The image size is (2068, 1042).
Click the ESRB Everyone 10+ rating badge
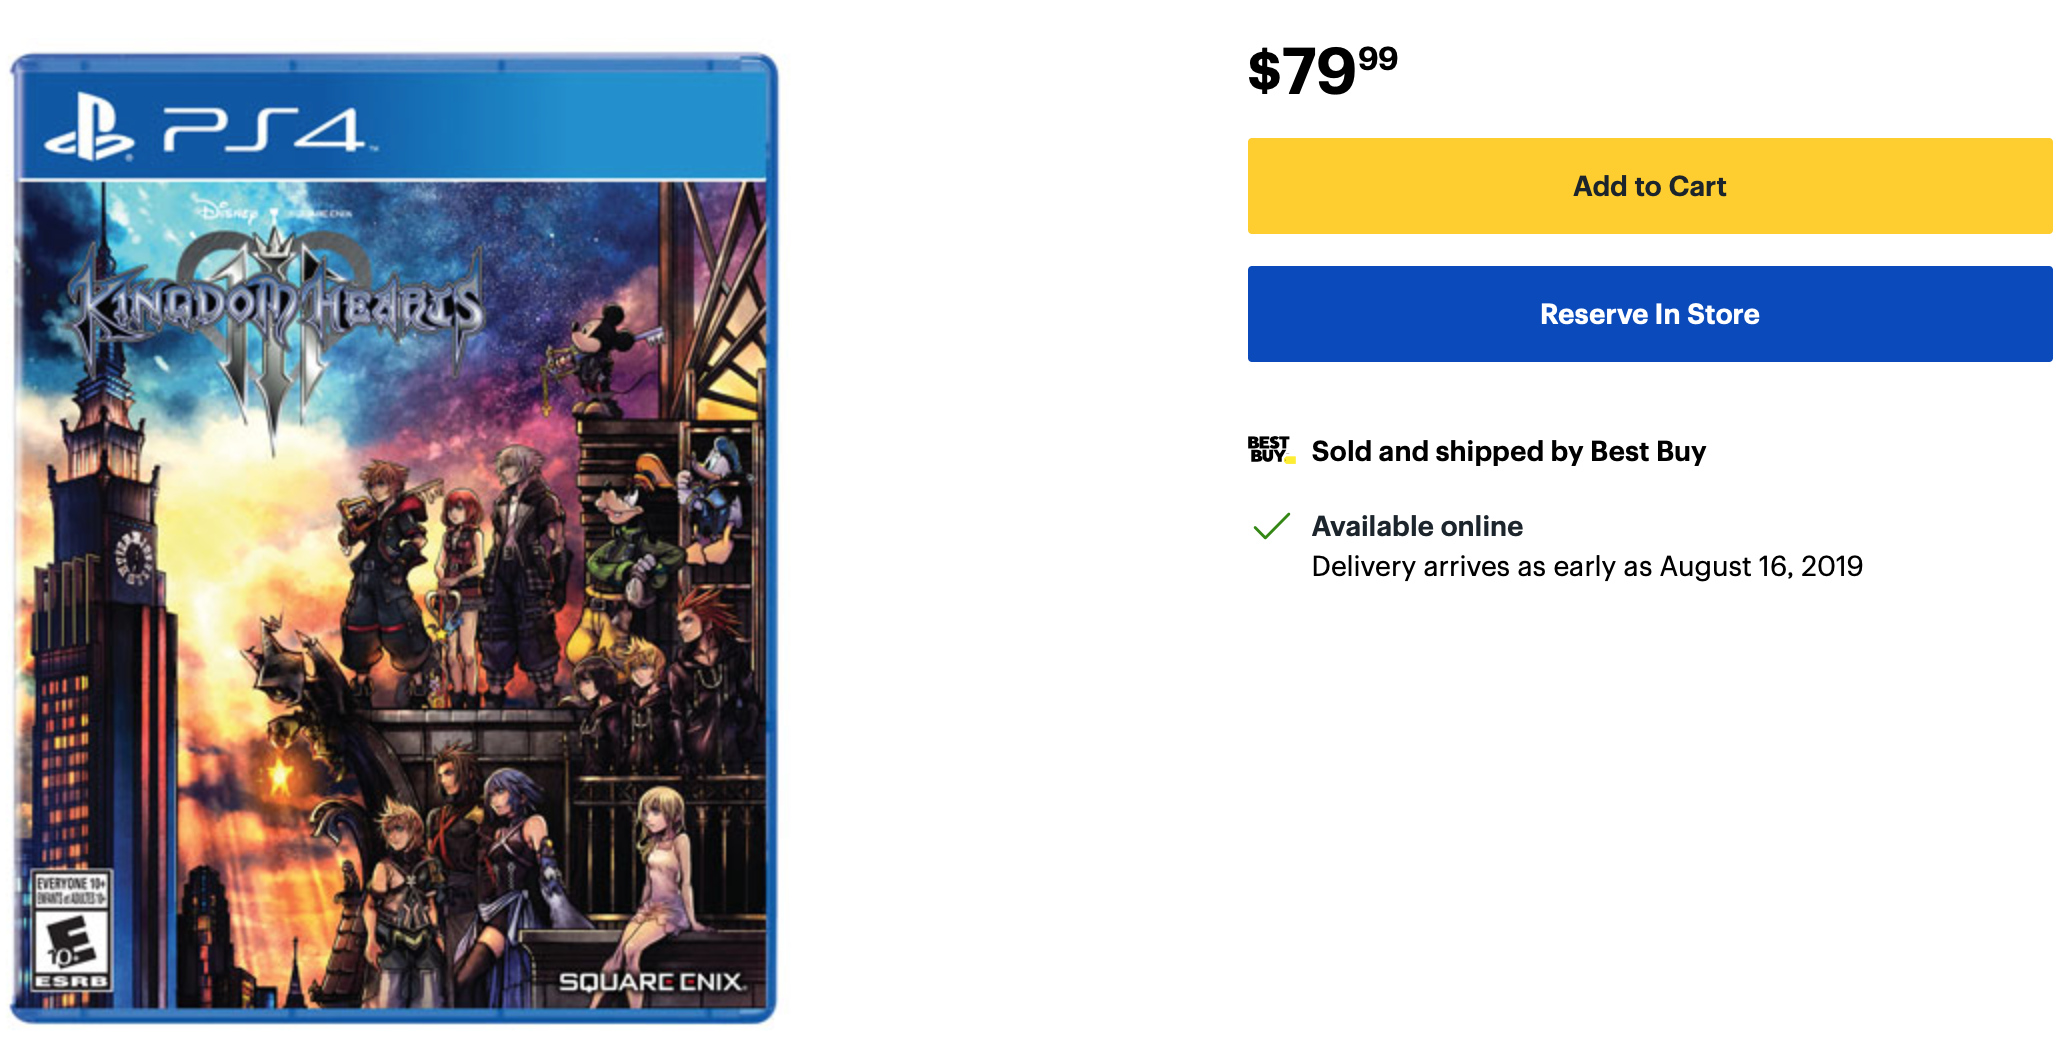click(71, 930)
